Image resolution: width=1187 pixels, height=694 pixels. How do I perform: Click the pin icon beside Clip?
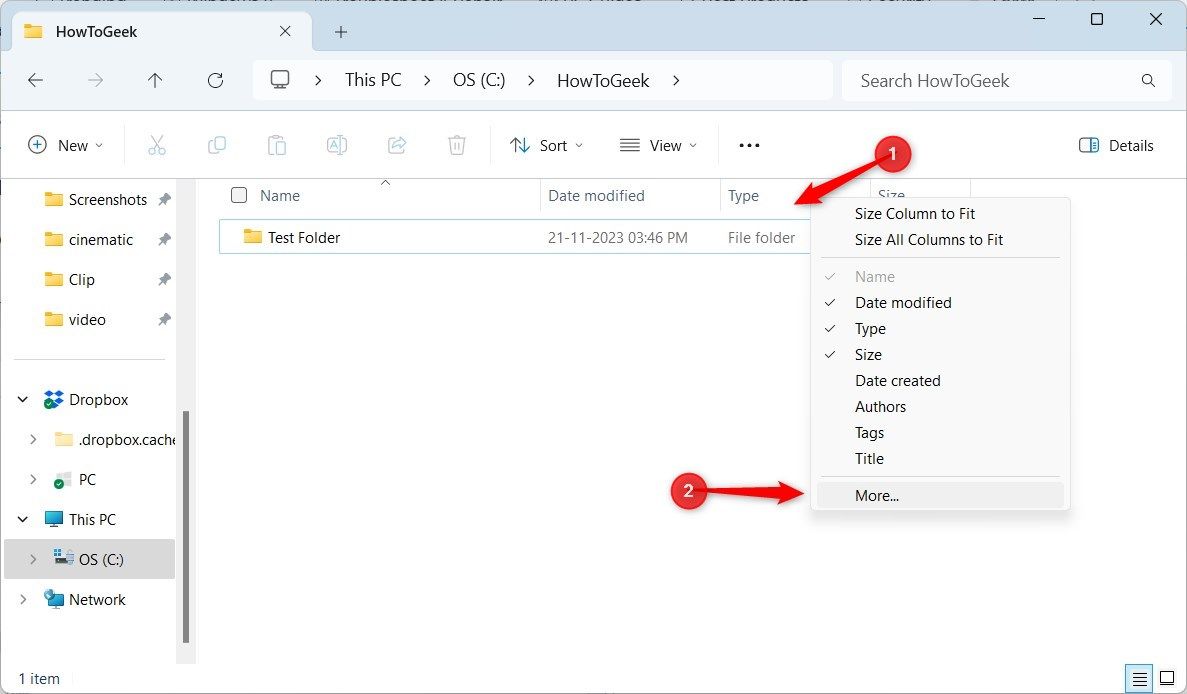[x=164, y=279]
